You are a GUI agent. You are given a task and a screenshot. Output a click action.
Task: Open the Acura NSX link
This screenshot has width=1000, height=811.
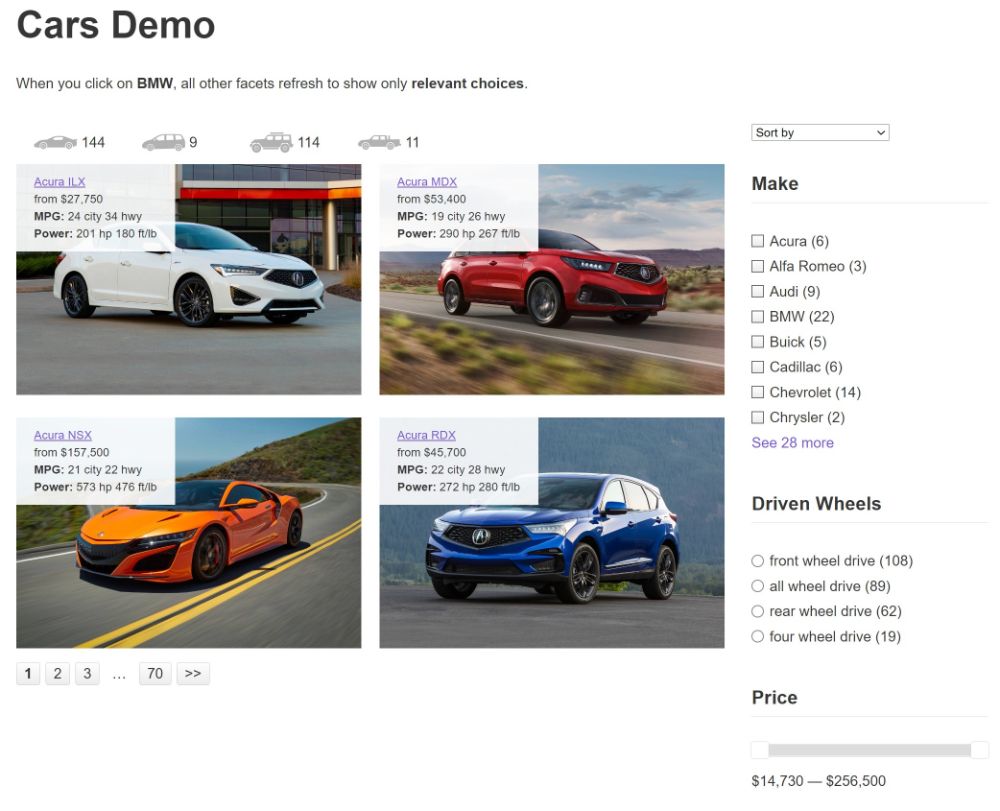tap(62, 435)
